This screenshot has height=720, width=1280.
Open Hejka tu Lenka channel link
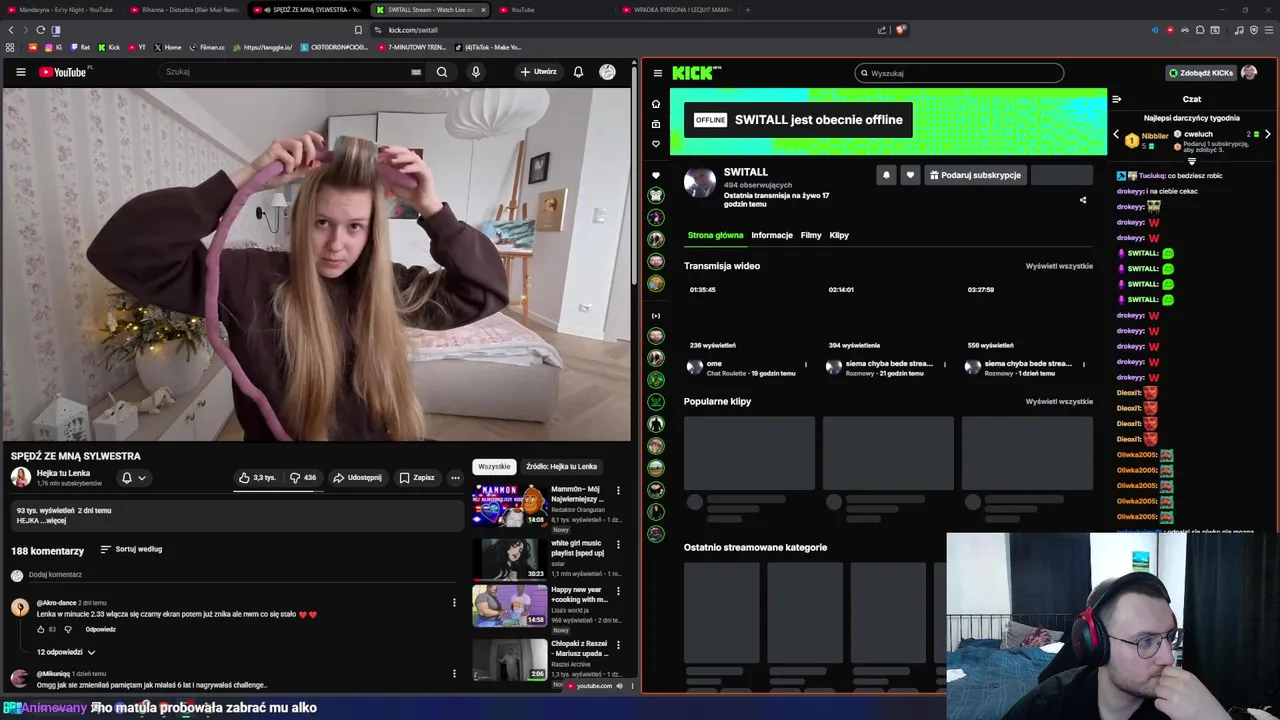coord(63,473)
